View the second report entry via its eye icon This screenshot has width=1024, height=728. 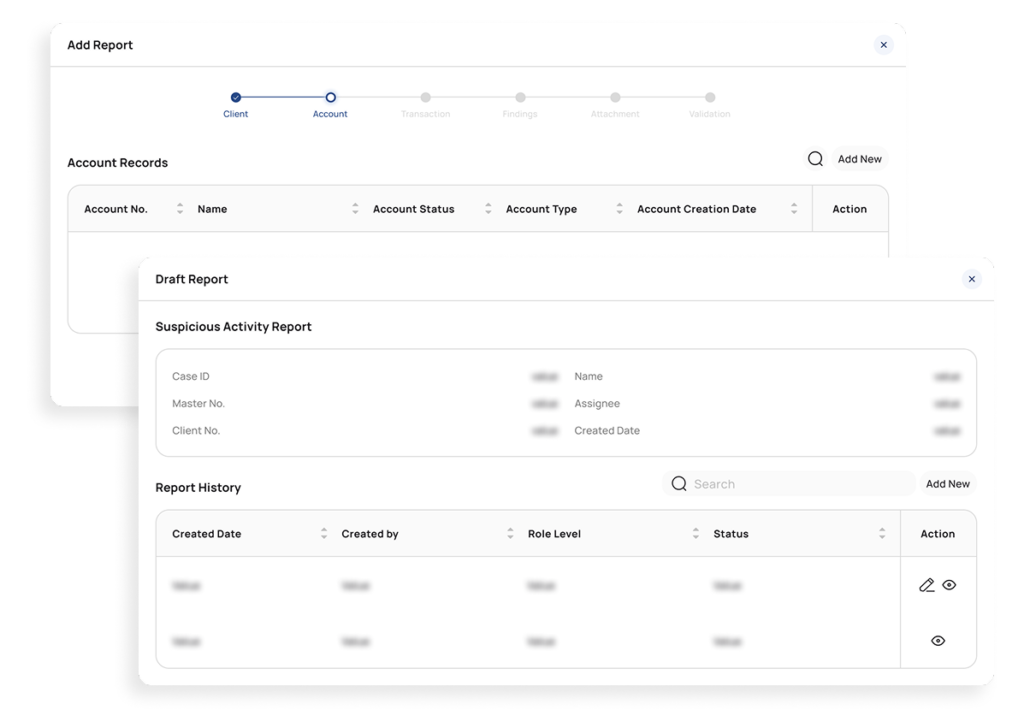click(937, 640)
